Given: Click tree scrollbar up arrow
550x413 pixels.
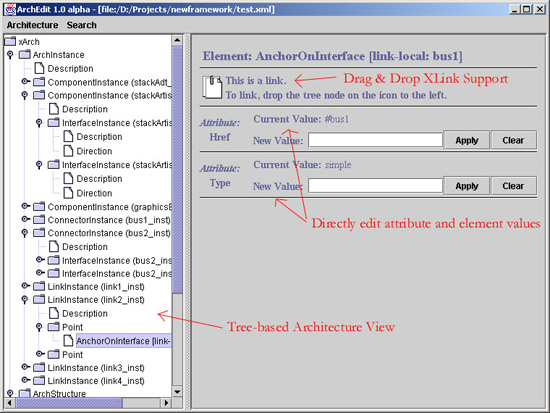Looking at the screenshot, I should [x=177, y=40].
